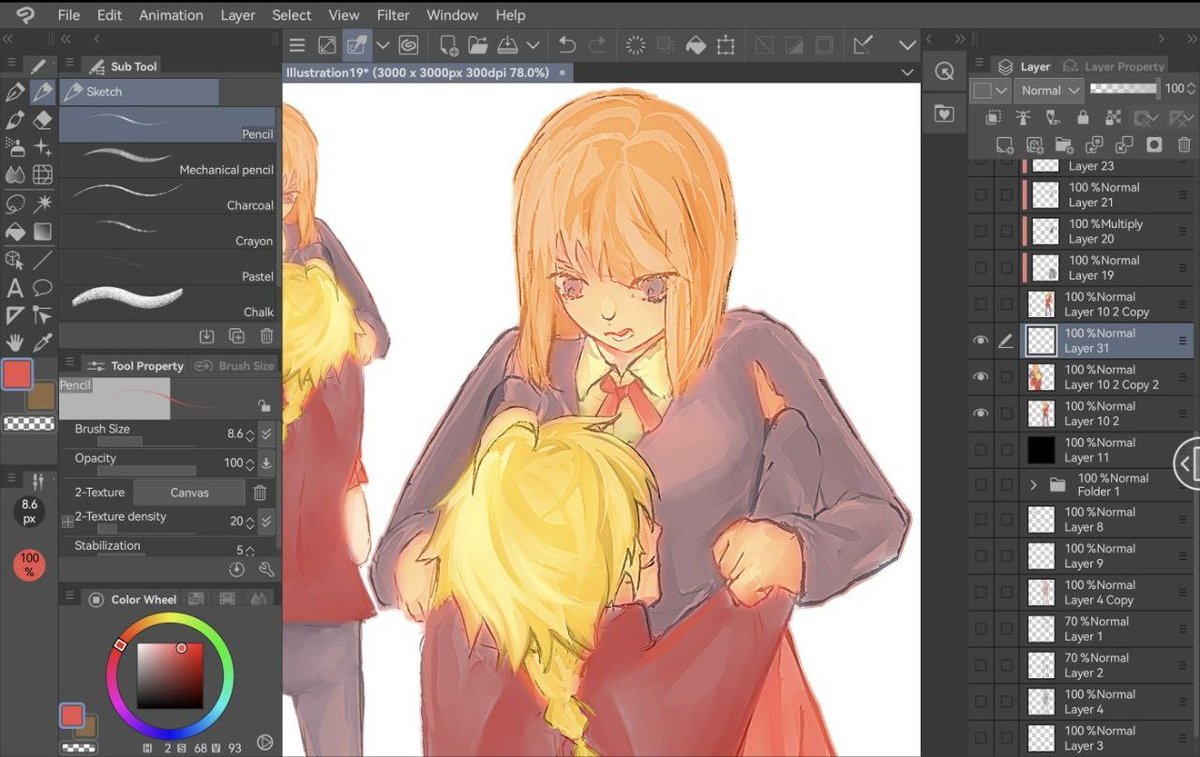Select the Pen tool
This screenshot has width=1200, height=757.
coord(15,93)
